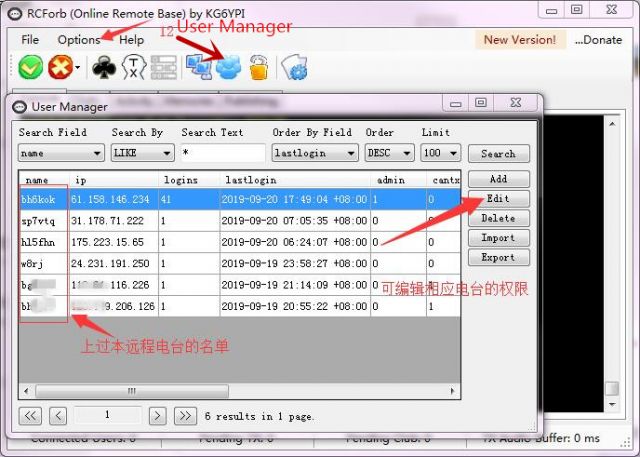Click the Edit button
This screenshot has height=457, width=640.
(x=499, y=199)
